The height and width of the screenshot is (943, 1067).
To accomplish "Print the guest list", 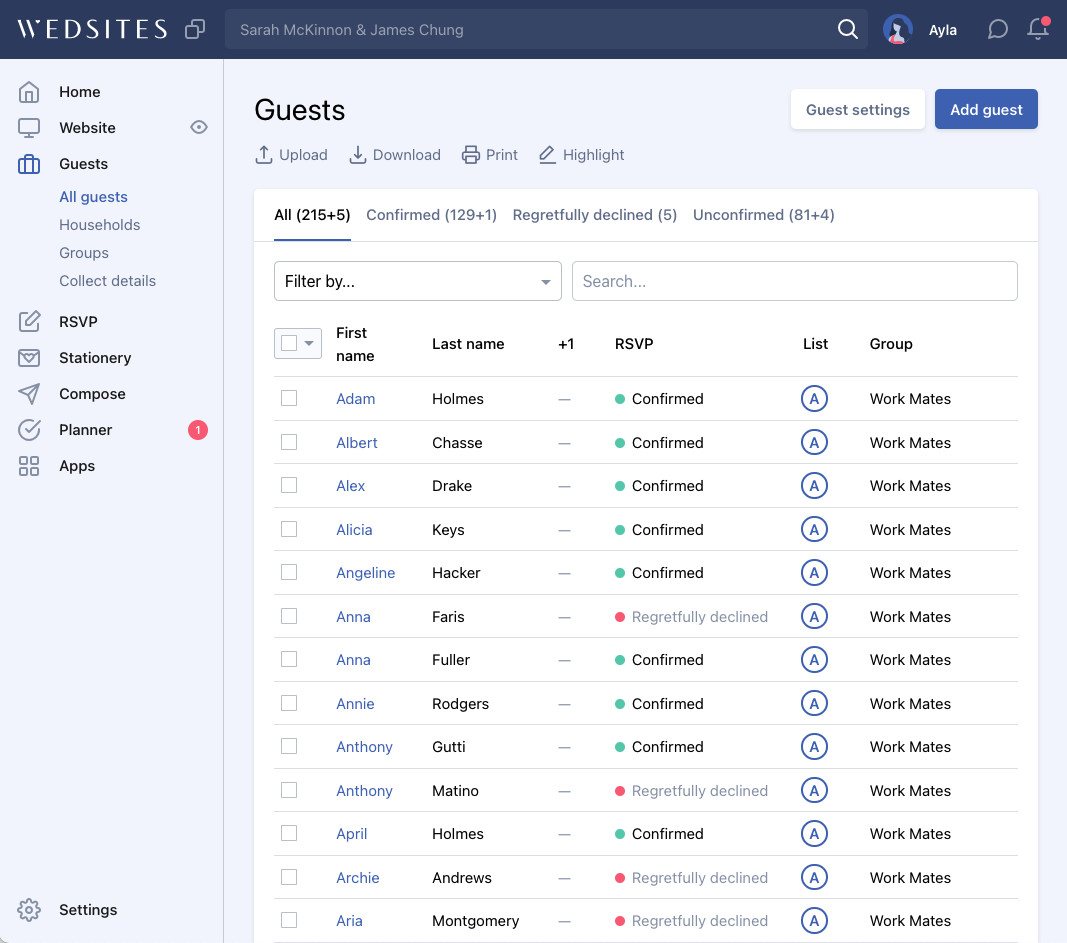I will pos(471,155).
